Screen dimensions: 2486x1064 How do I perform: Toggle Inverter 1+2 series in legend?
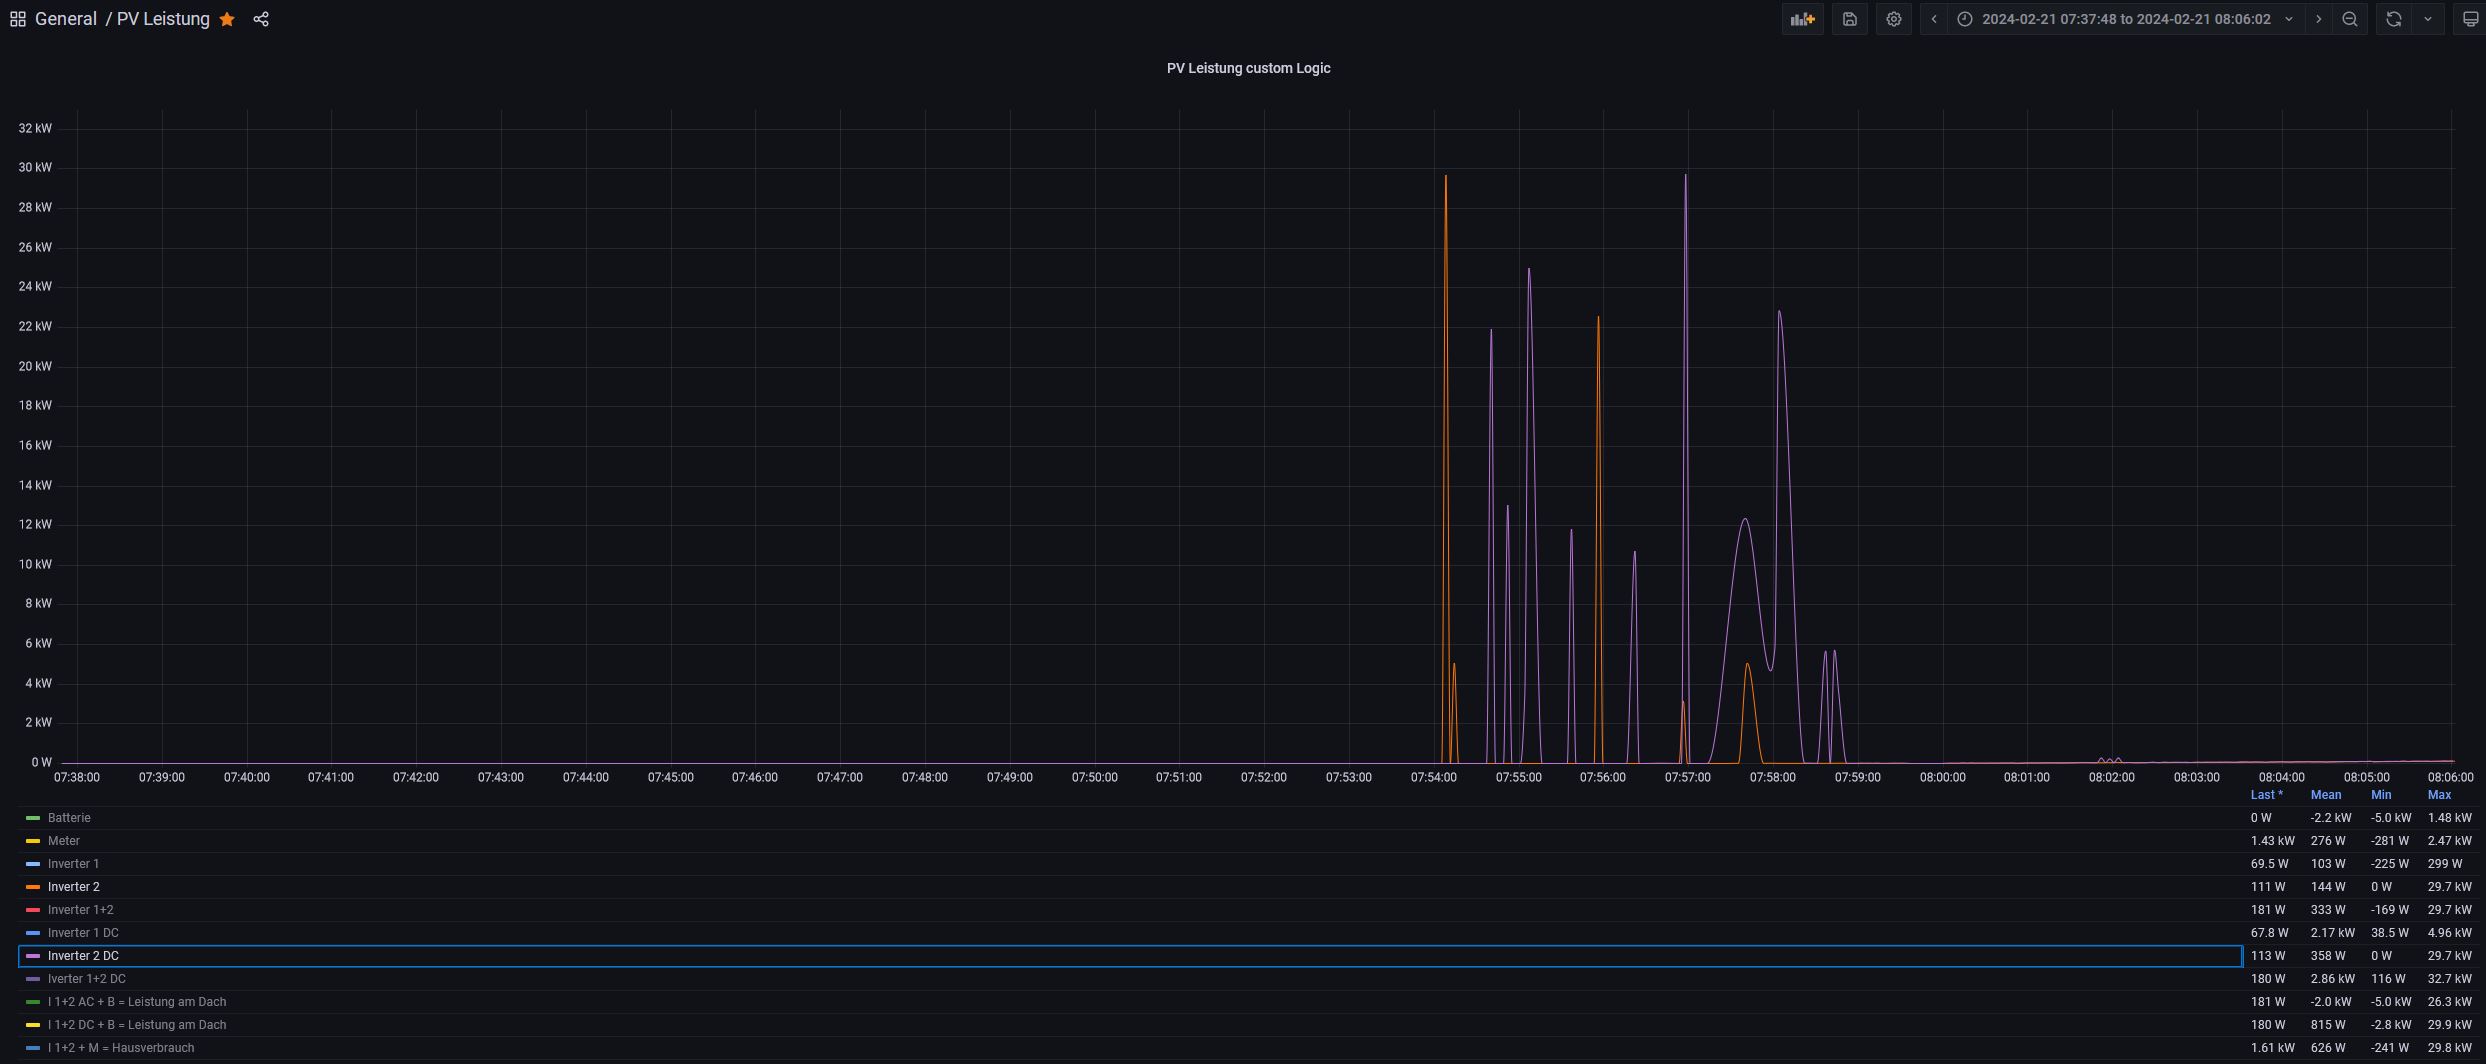click(80, 910)
